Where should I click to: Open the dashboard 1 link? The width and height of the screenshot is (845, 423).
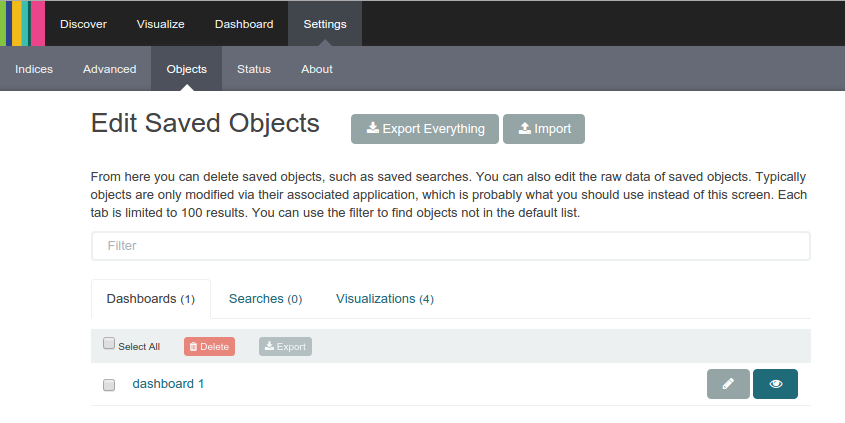[168, 384]
